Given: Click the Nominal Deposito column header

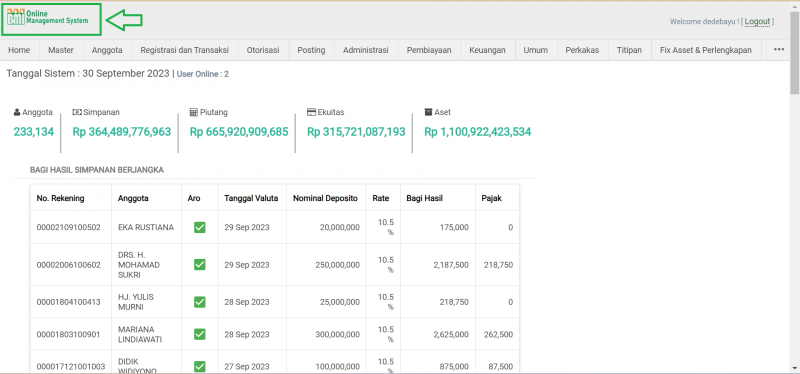Looking at the screenshot, I should click(326, 198).
